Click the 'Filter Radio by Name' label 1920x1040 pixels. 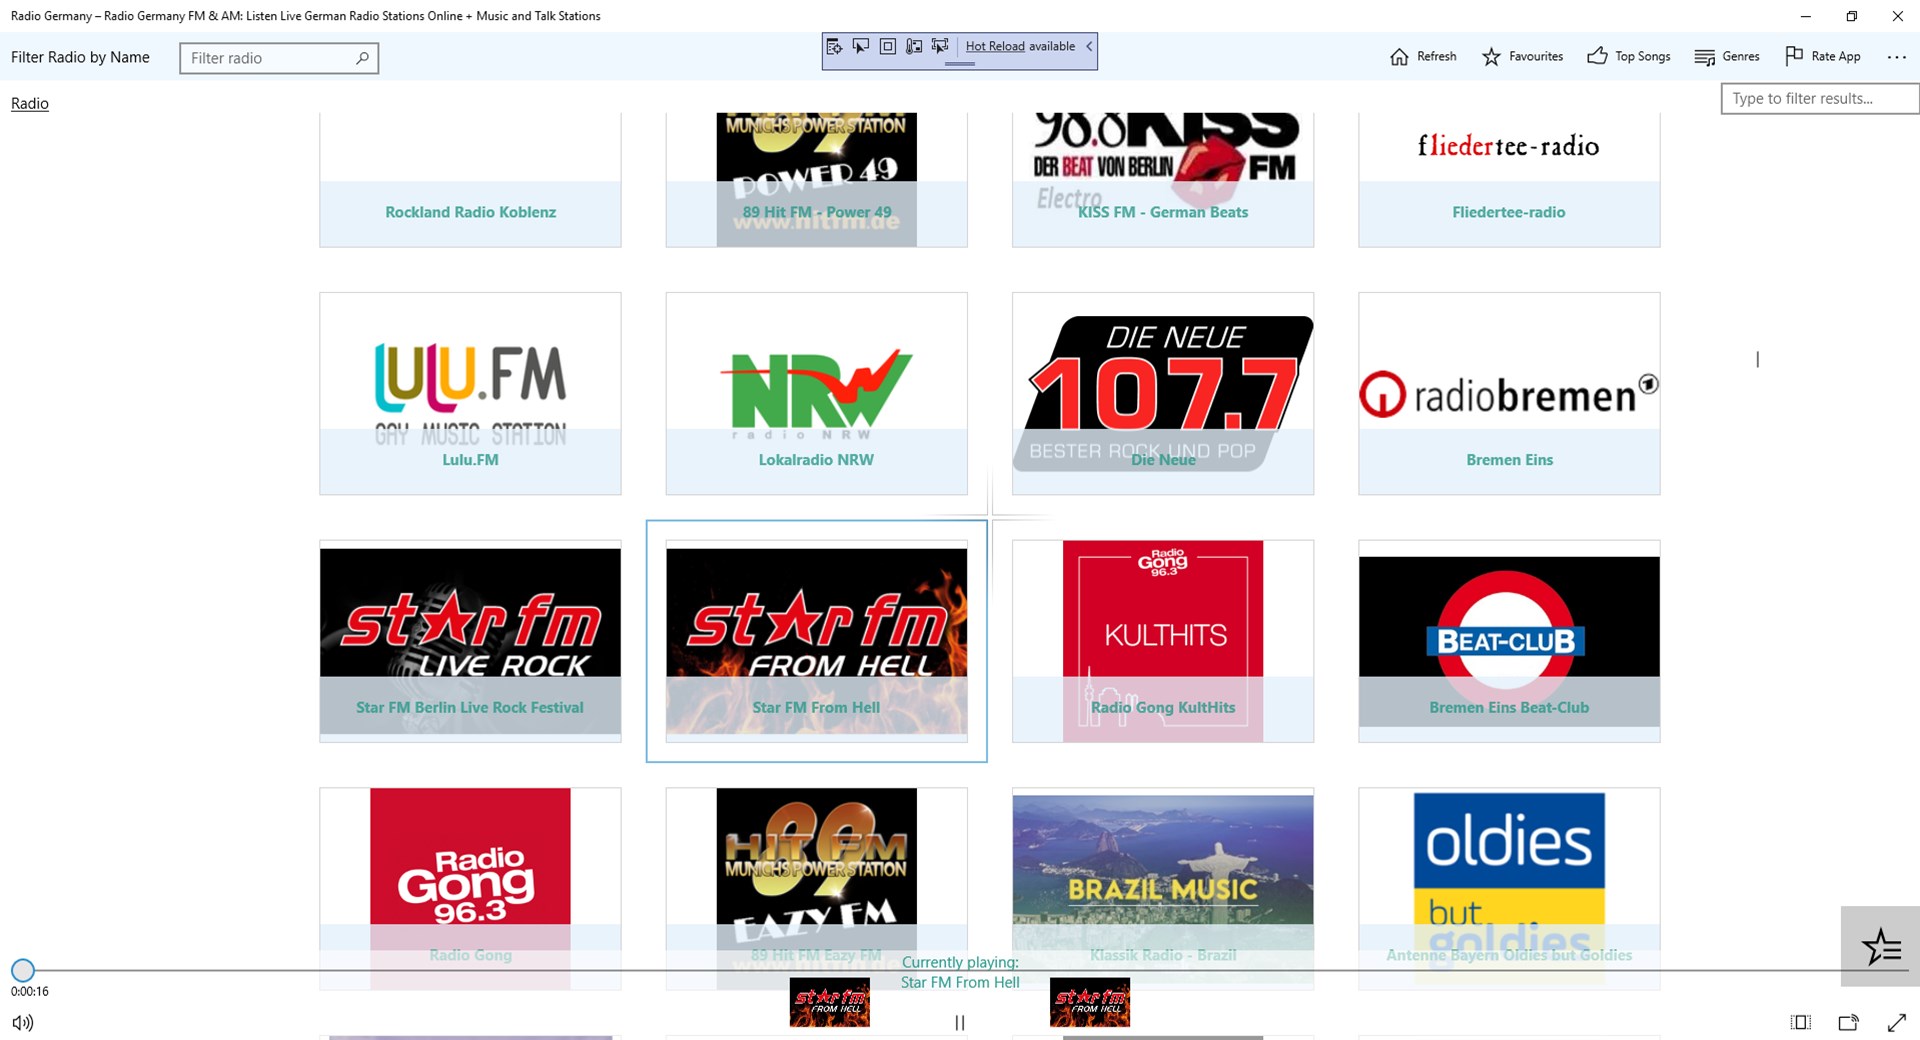[x=80, y=57]
